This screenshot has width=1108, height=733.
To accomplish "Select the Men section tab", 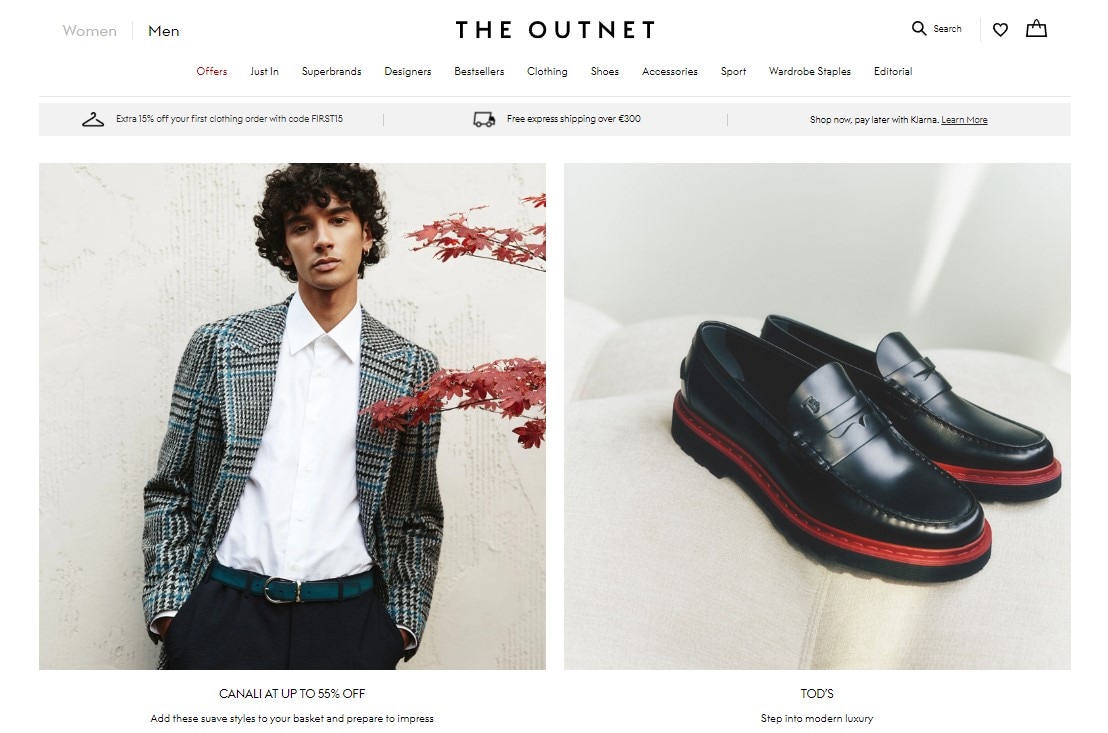I will (164, 31).
